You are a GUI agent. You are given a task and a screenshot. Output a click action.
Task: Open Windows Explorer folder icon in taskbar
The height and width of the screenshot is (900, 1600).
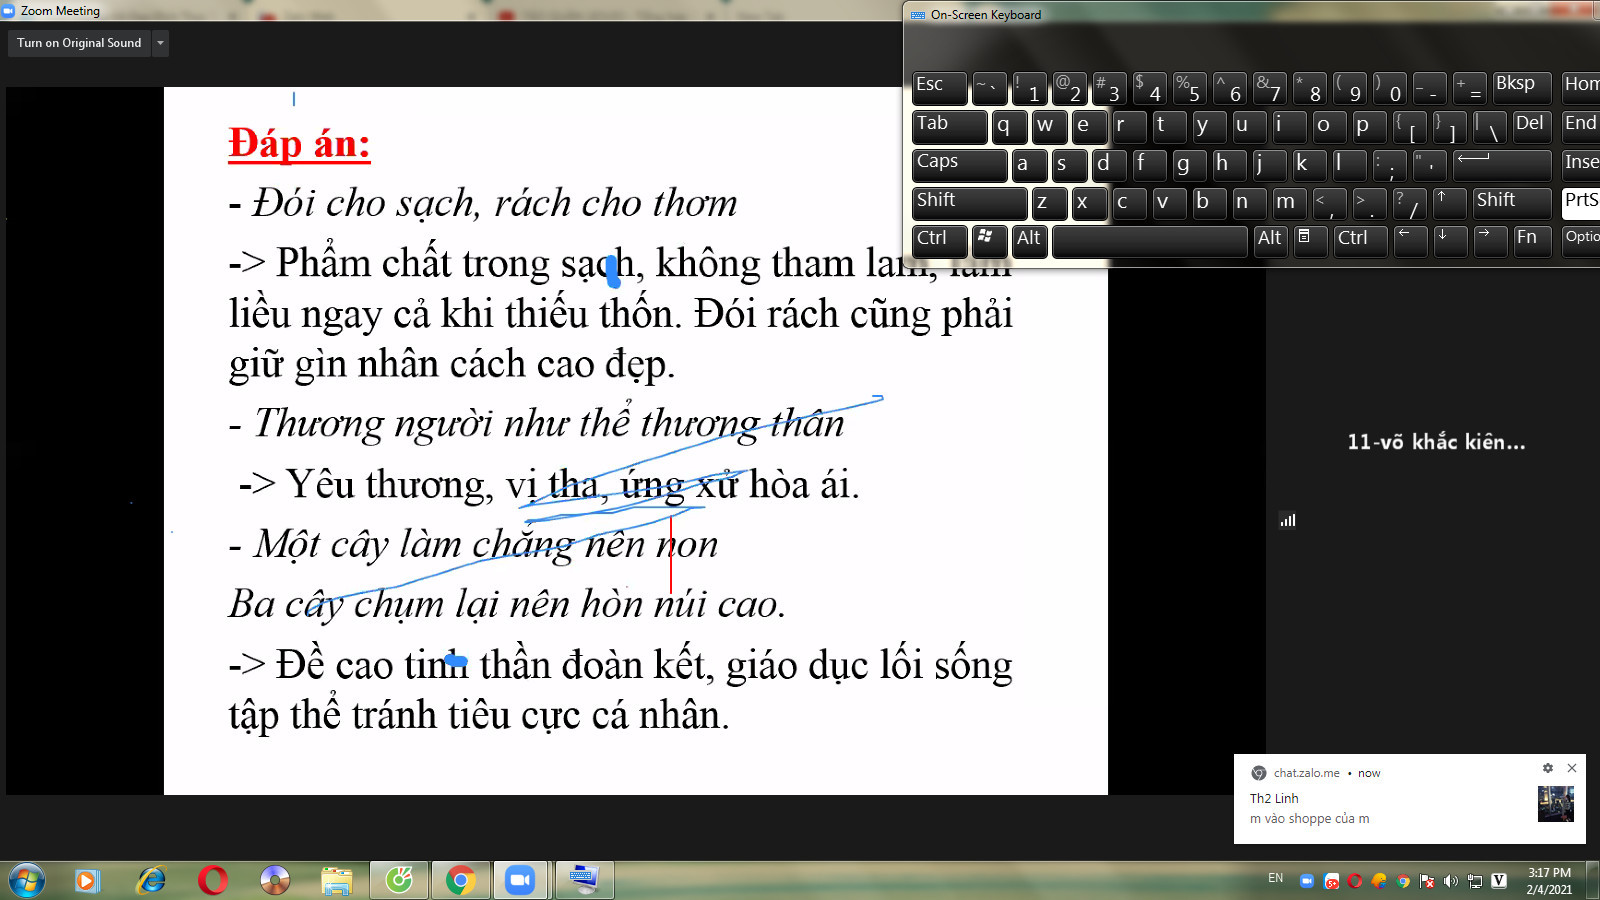click(x=337, y=880)
